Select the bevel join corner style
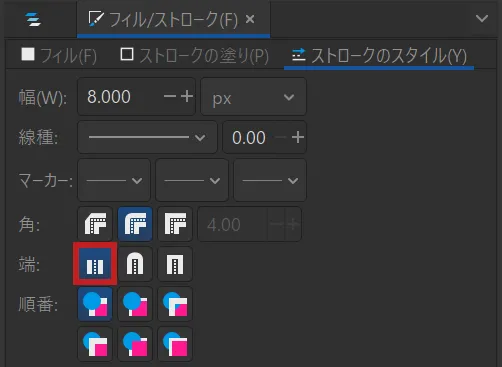Screen dimensions: 502x367 pyautogui.click(x=95, y=224)
